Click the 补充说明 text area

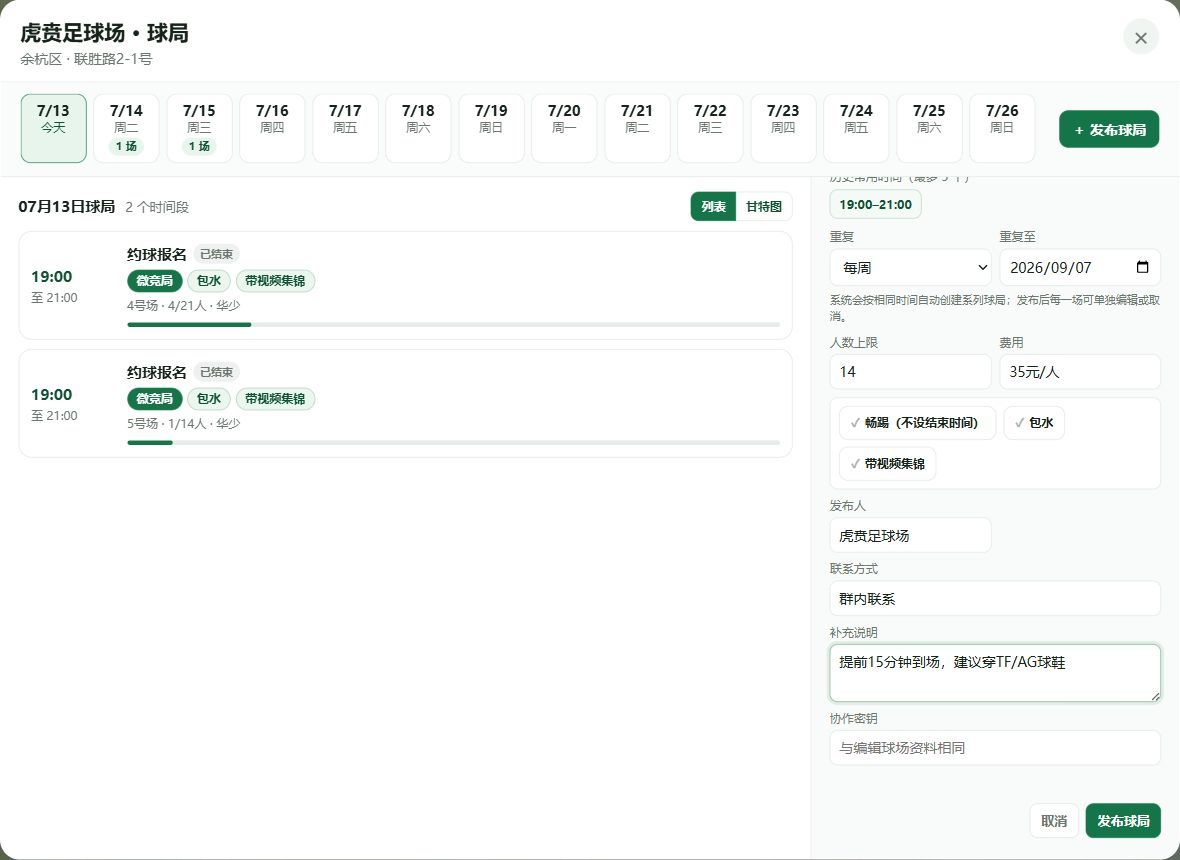[x=995, y=673]
